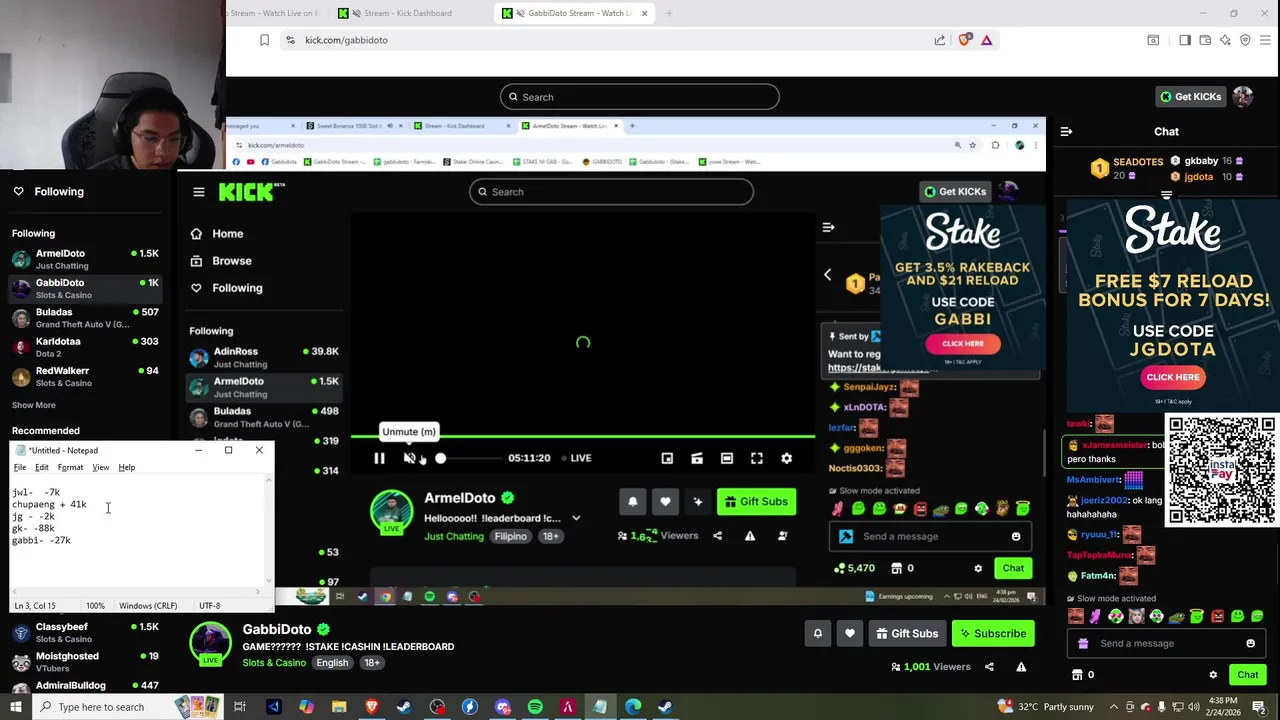Click Slots & Casino category link

click(274, 663)
